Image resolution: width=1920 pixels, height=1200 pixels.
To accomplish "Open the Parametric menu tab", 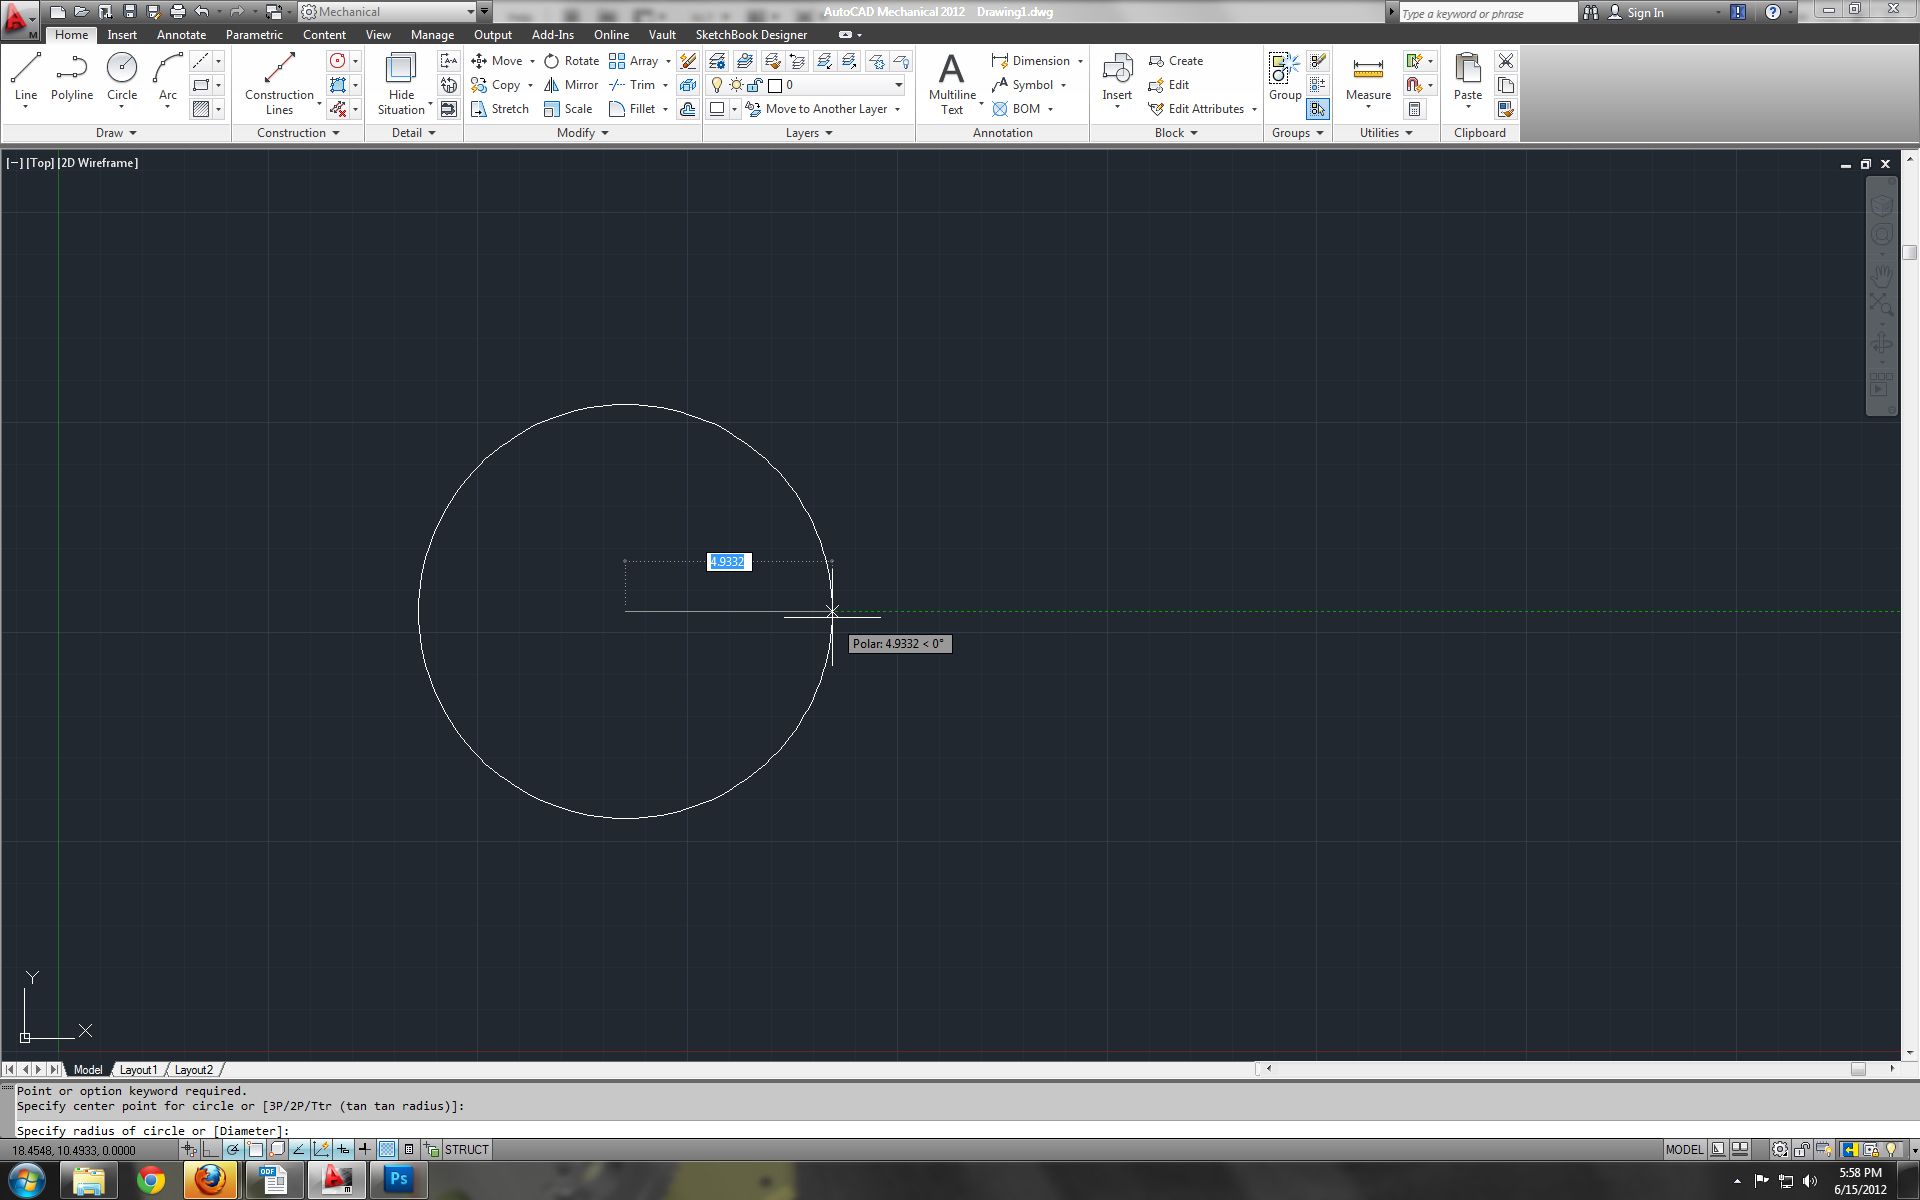I will pyautogui.click(x=254, y=34).
